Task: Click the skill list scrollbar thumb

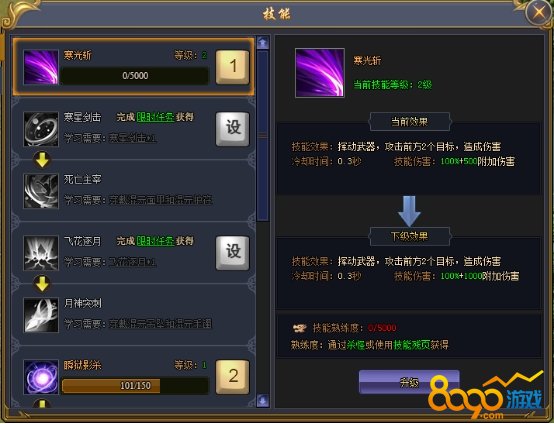Action: [263, 136]
